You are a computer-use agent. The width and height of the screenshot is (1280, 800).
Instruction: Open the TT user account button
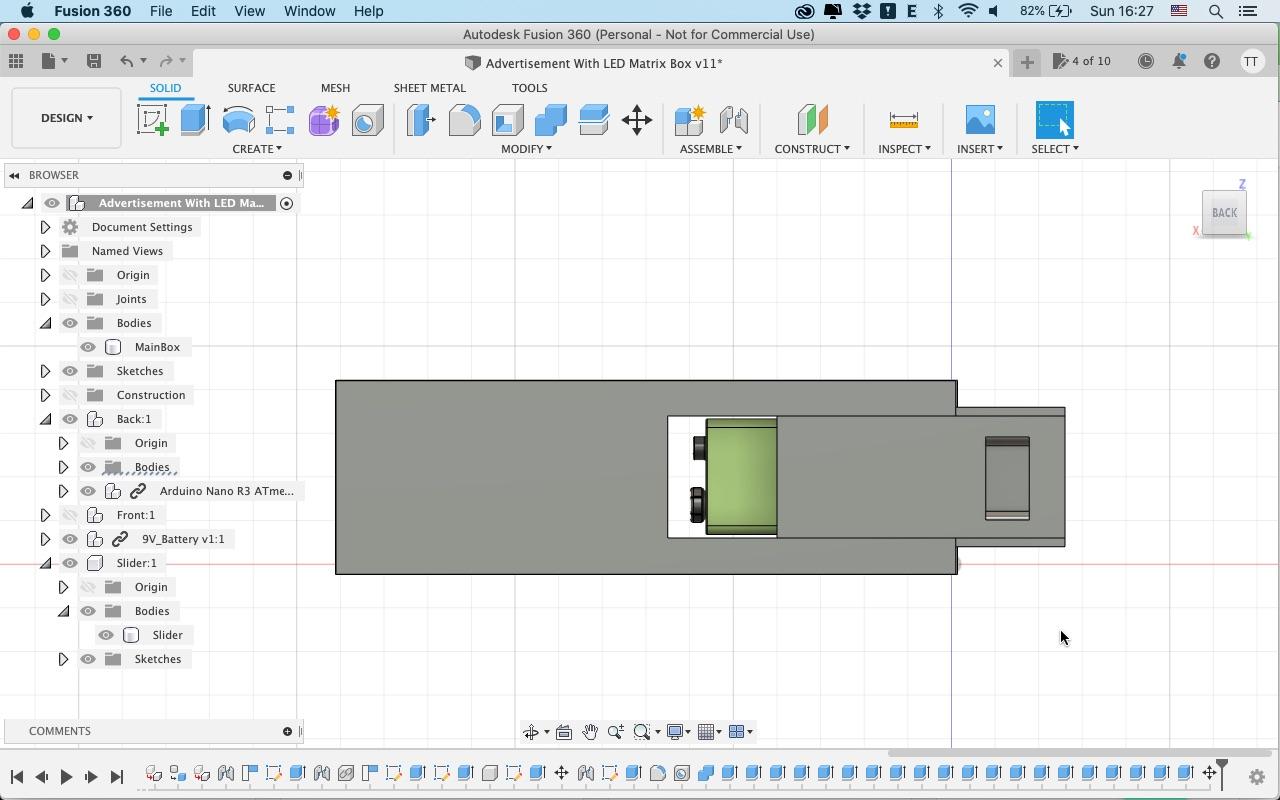(1251, 61)
